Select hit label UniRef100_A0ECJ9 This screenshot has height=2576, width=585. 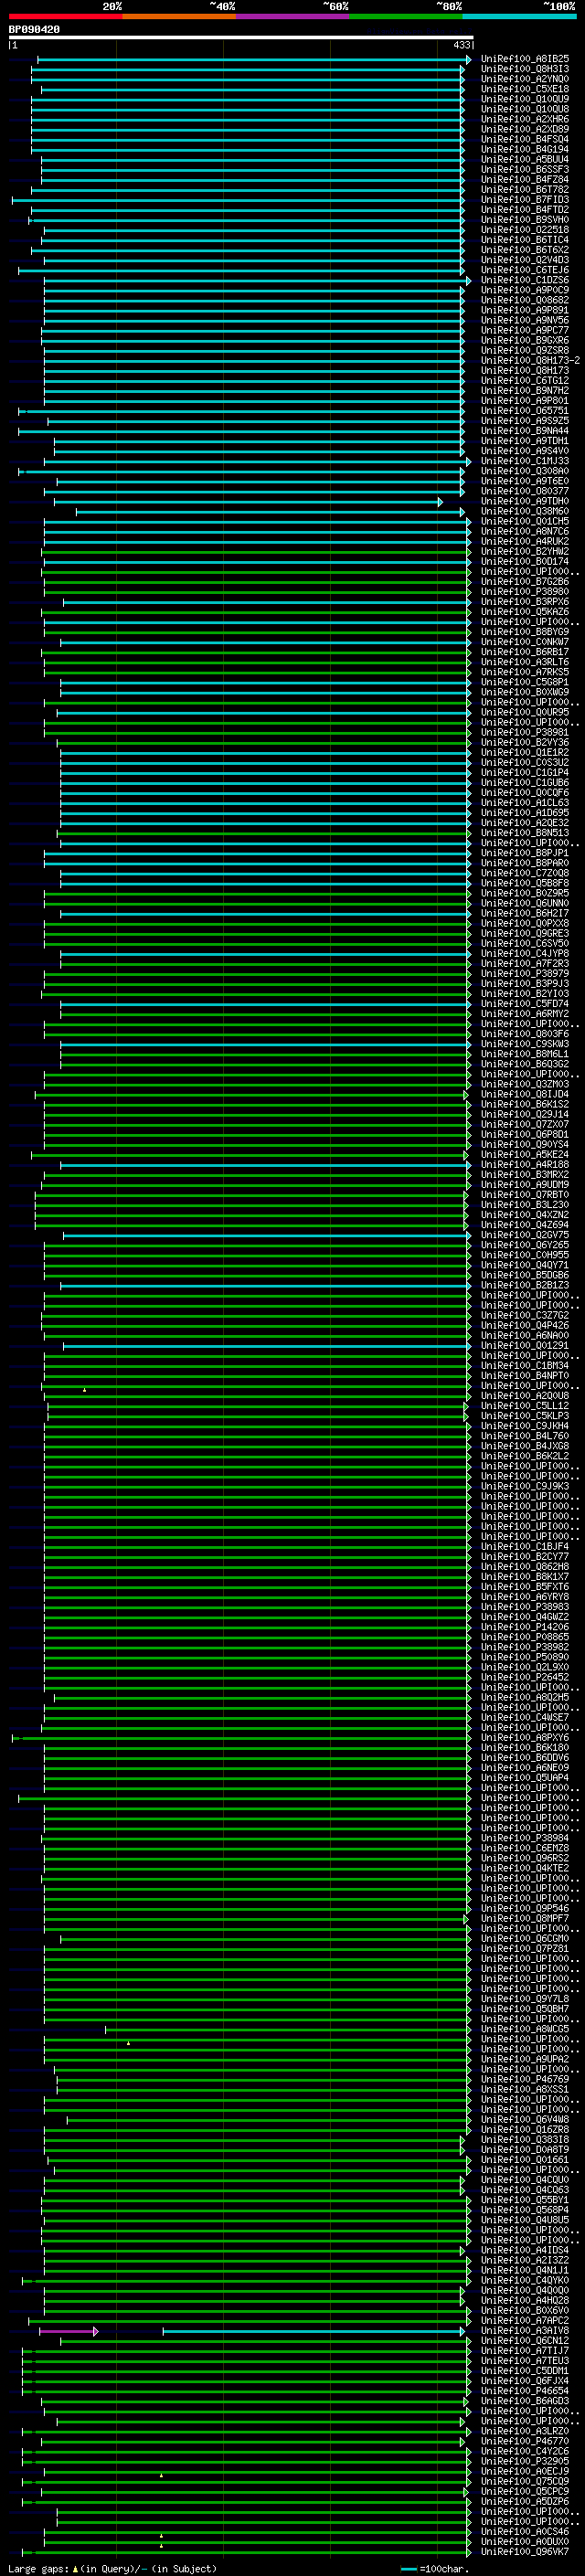point(524,2471)
